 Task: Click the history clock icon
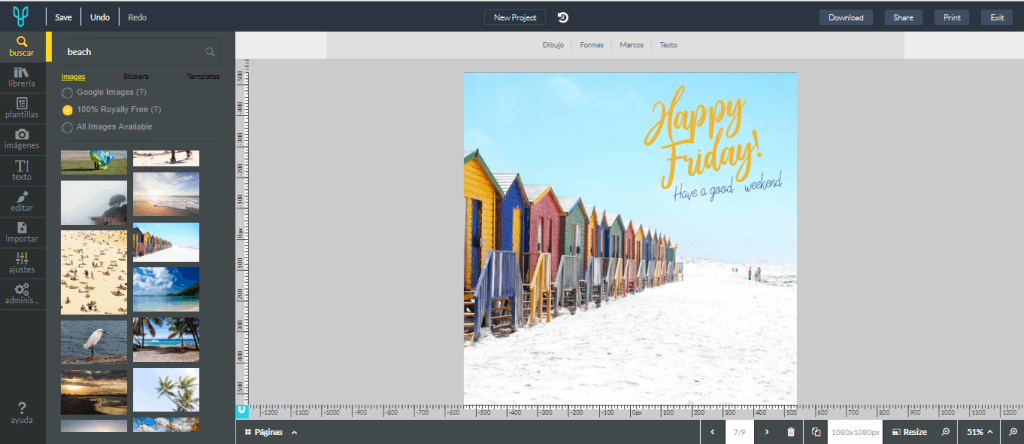[563, 17]
